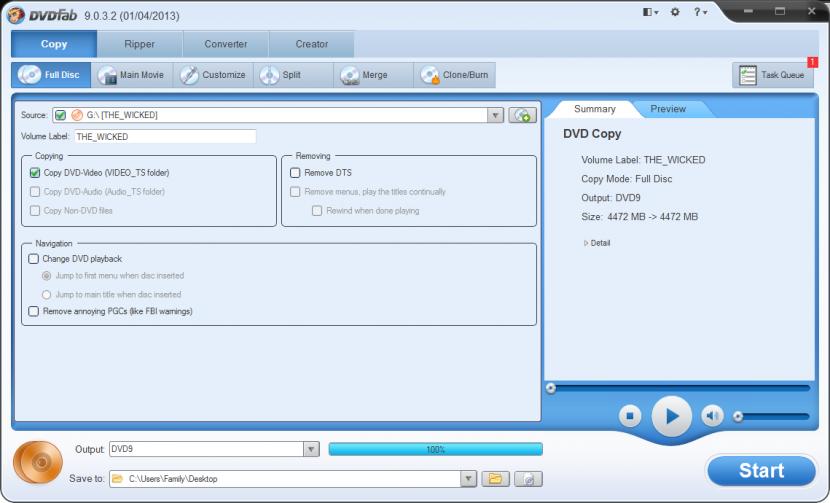Open the Task Queue
830x503 pixels.
click(773, 75)
